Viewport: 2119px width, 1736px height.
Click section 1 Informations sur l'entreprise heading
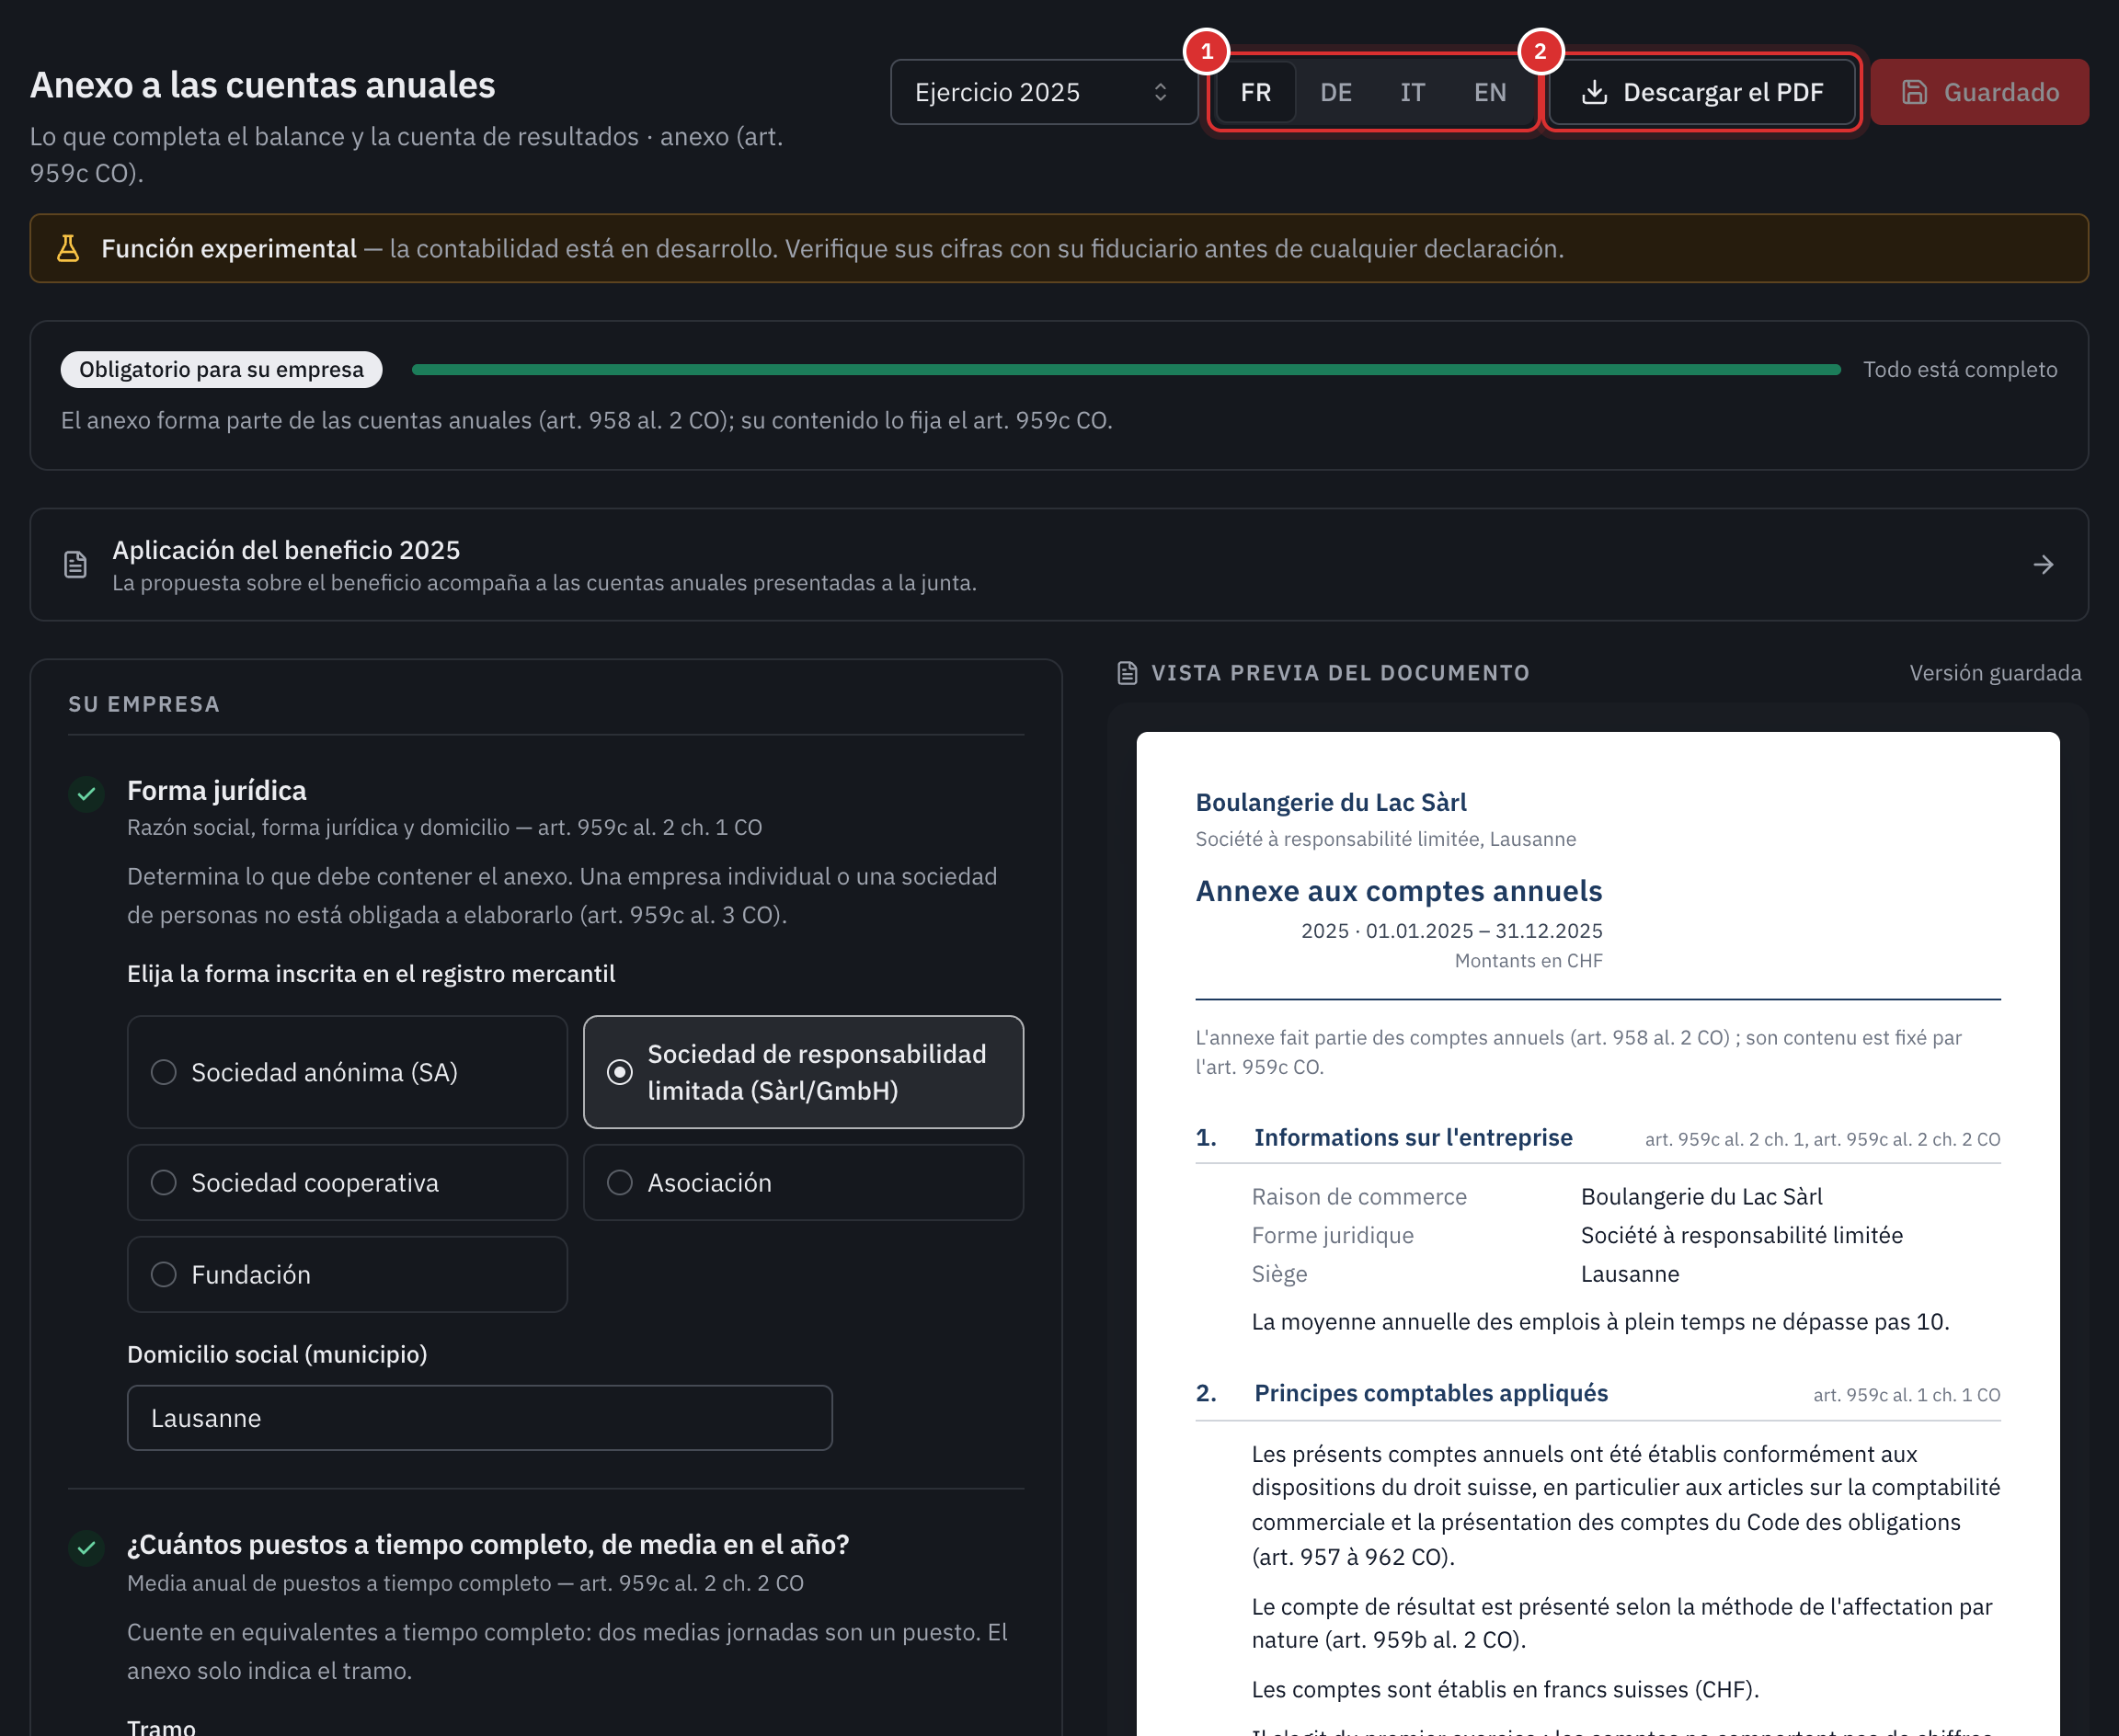(1412, 1137)
